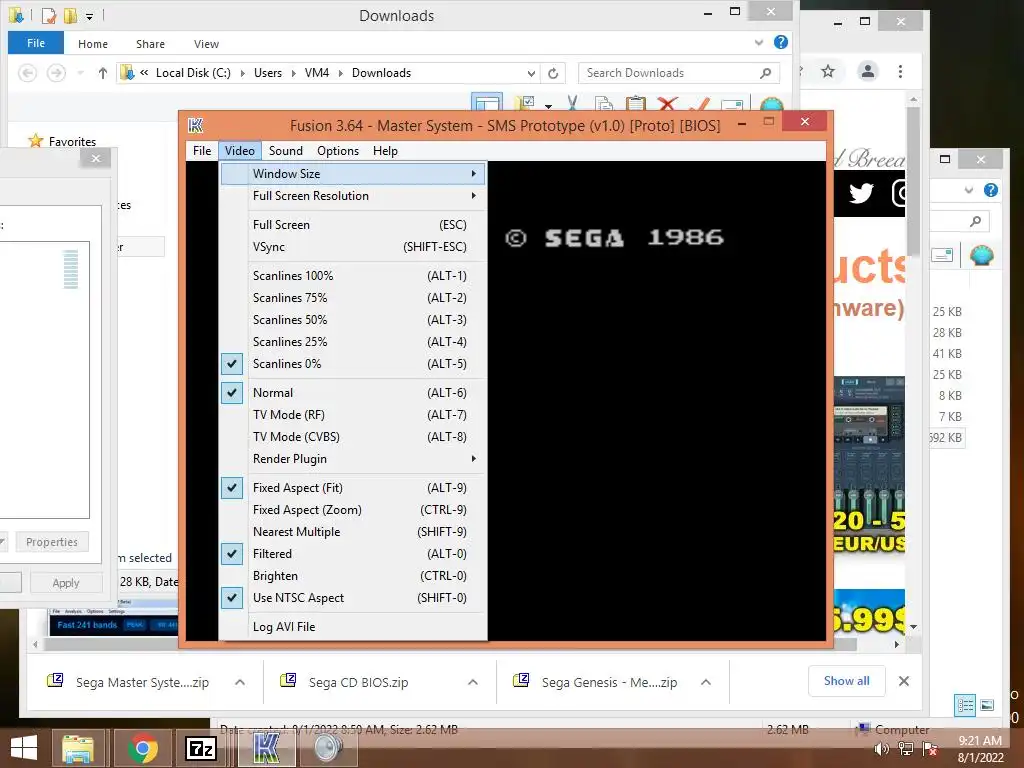The height and width of the screenshot is (768, 1024).
Task: Open Fusion's Sound menu
Action: (x=285, y=151)
